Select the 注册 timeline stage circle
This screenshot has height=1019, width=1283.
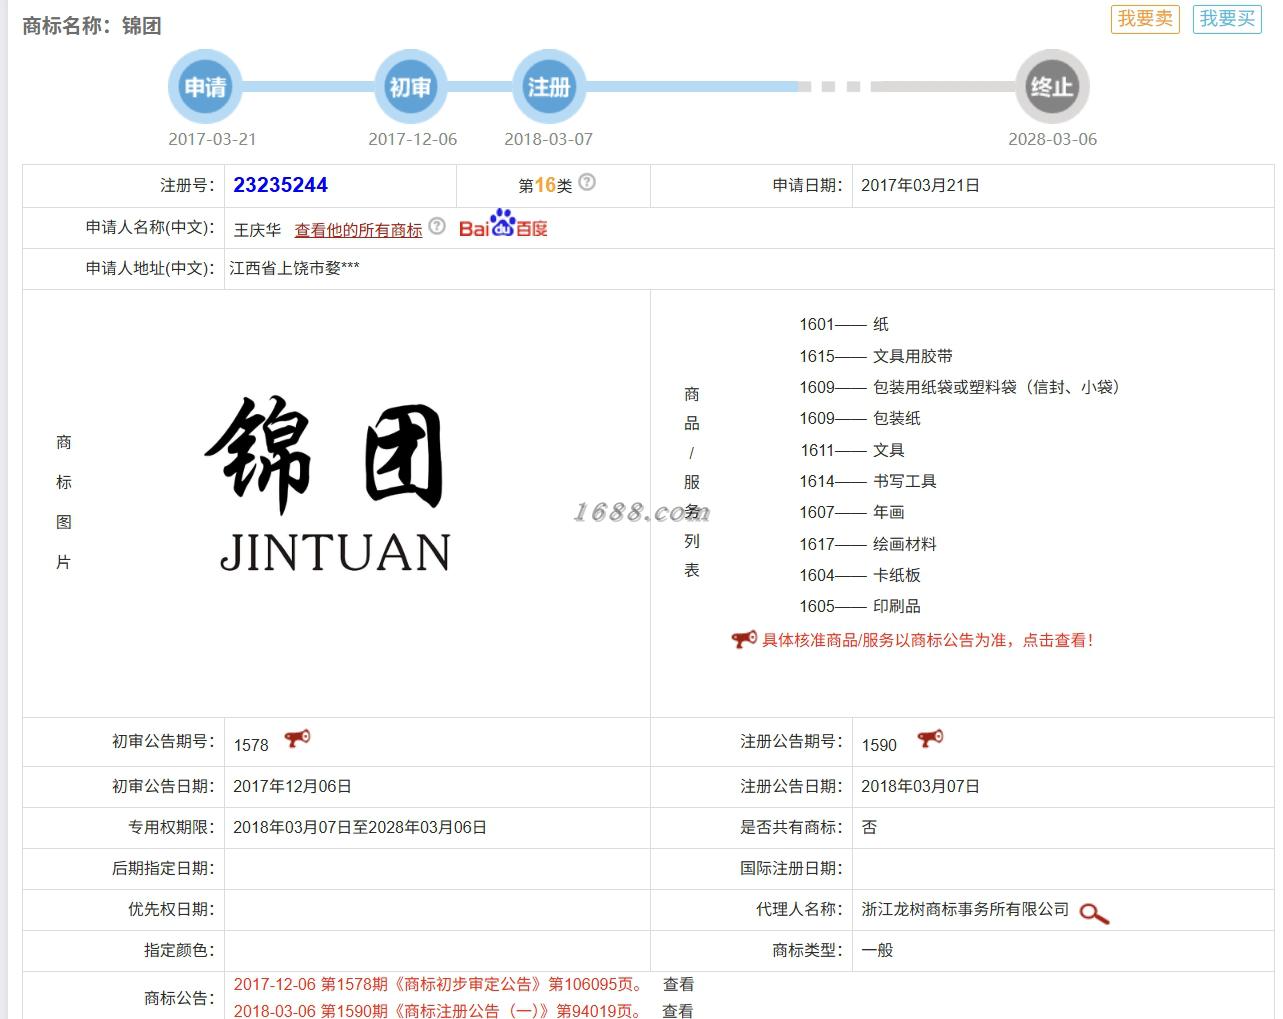click(x=548, y=87)
